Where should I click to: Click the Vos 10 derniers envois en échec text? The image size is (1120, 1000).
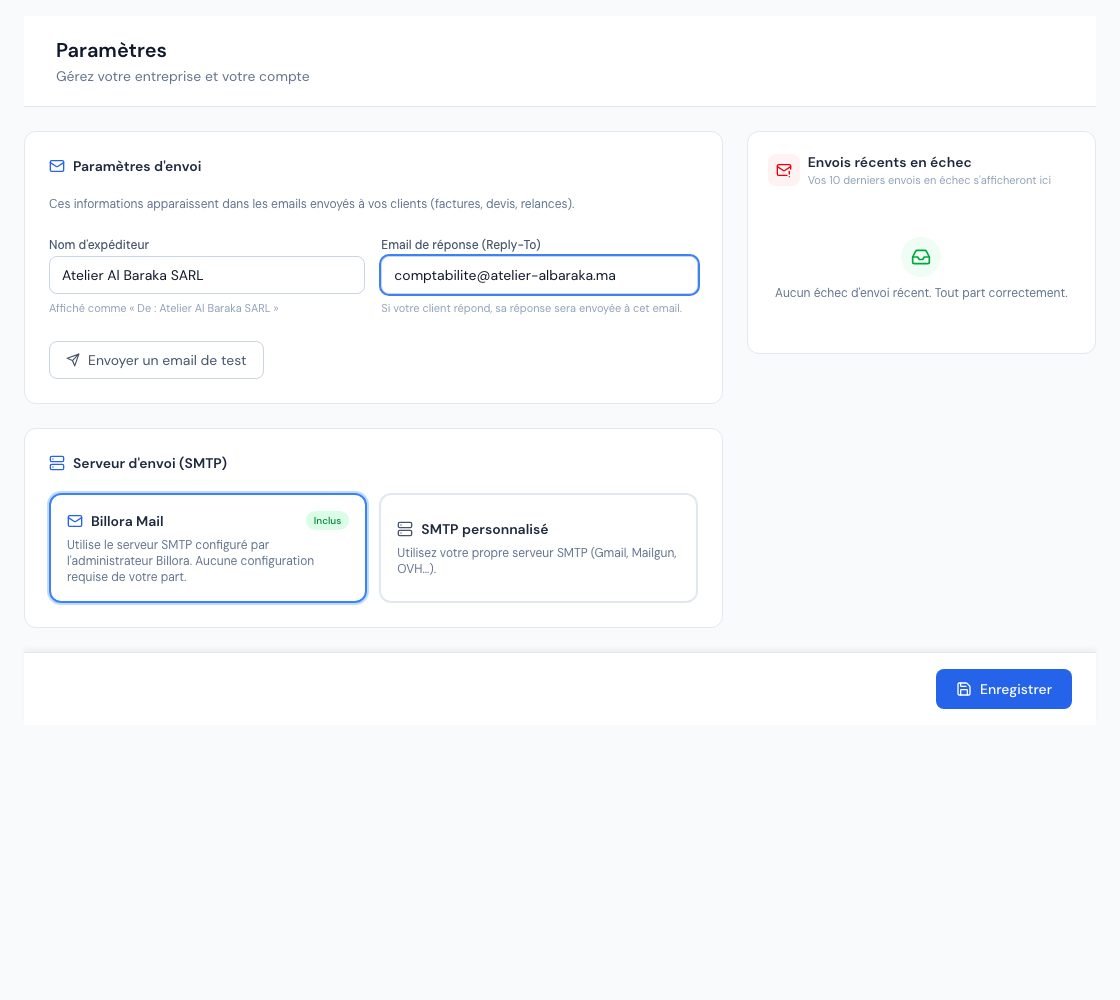pyautogui.click(x=929, y=181)
